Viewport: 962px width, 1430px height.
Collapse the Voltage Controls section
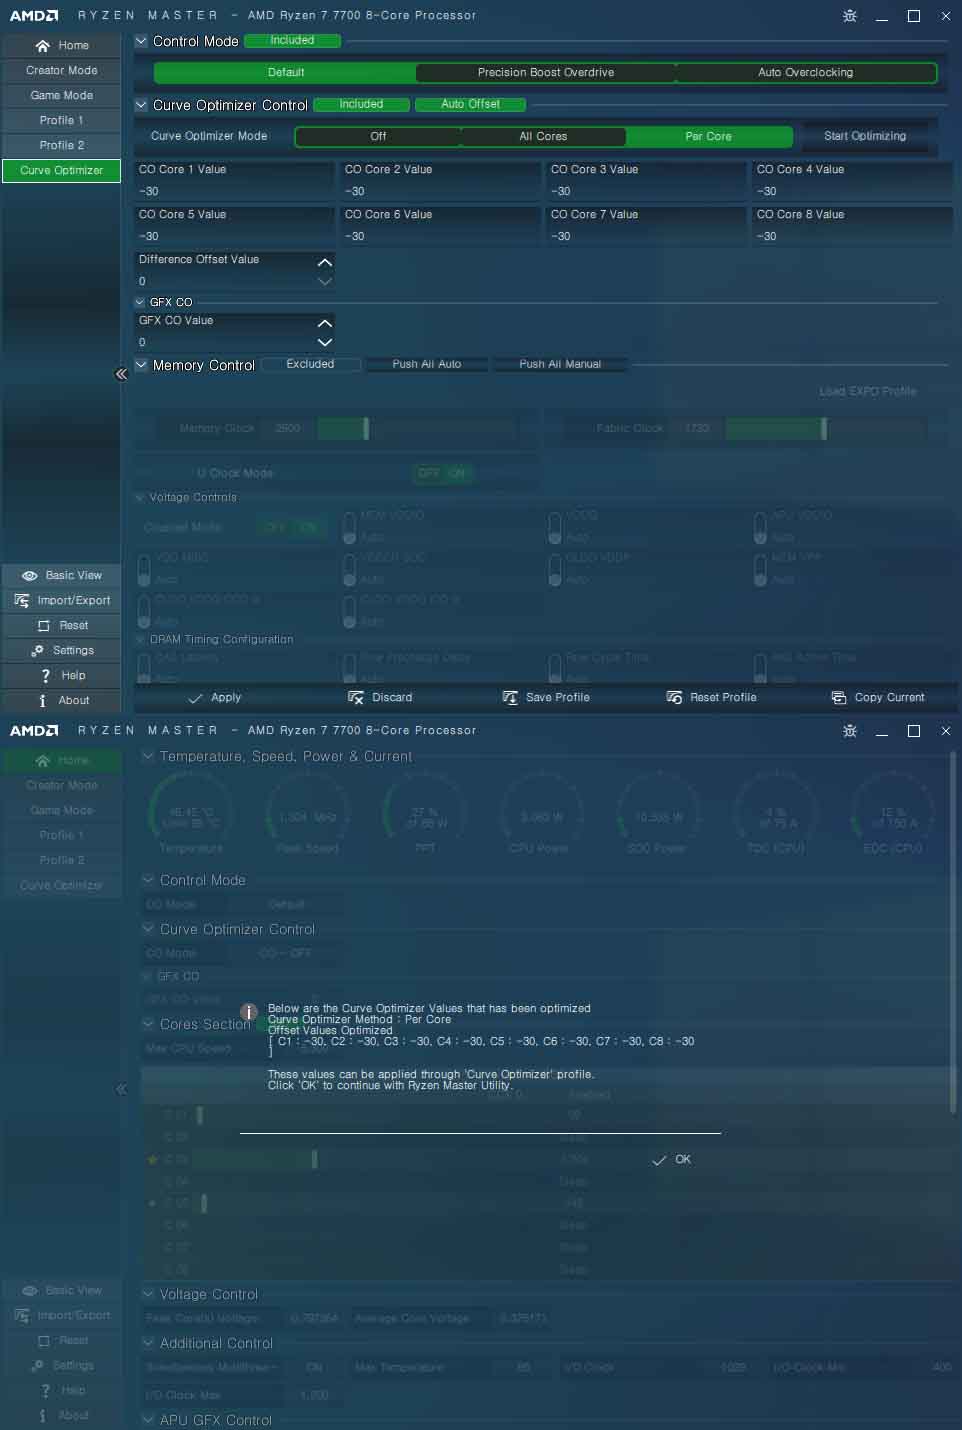pyautogui.click(x=140, y=498)
